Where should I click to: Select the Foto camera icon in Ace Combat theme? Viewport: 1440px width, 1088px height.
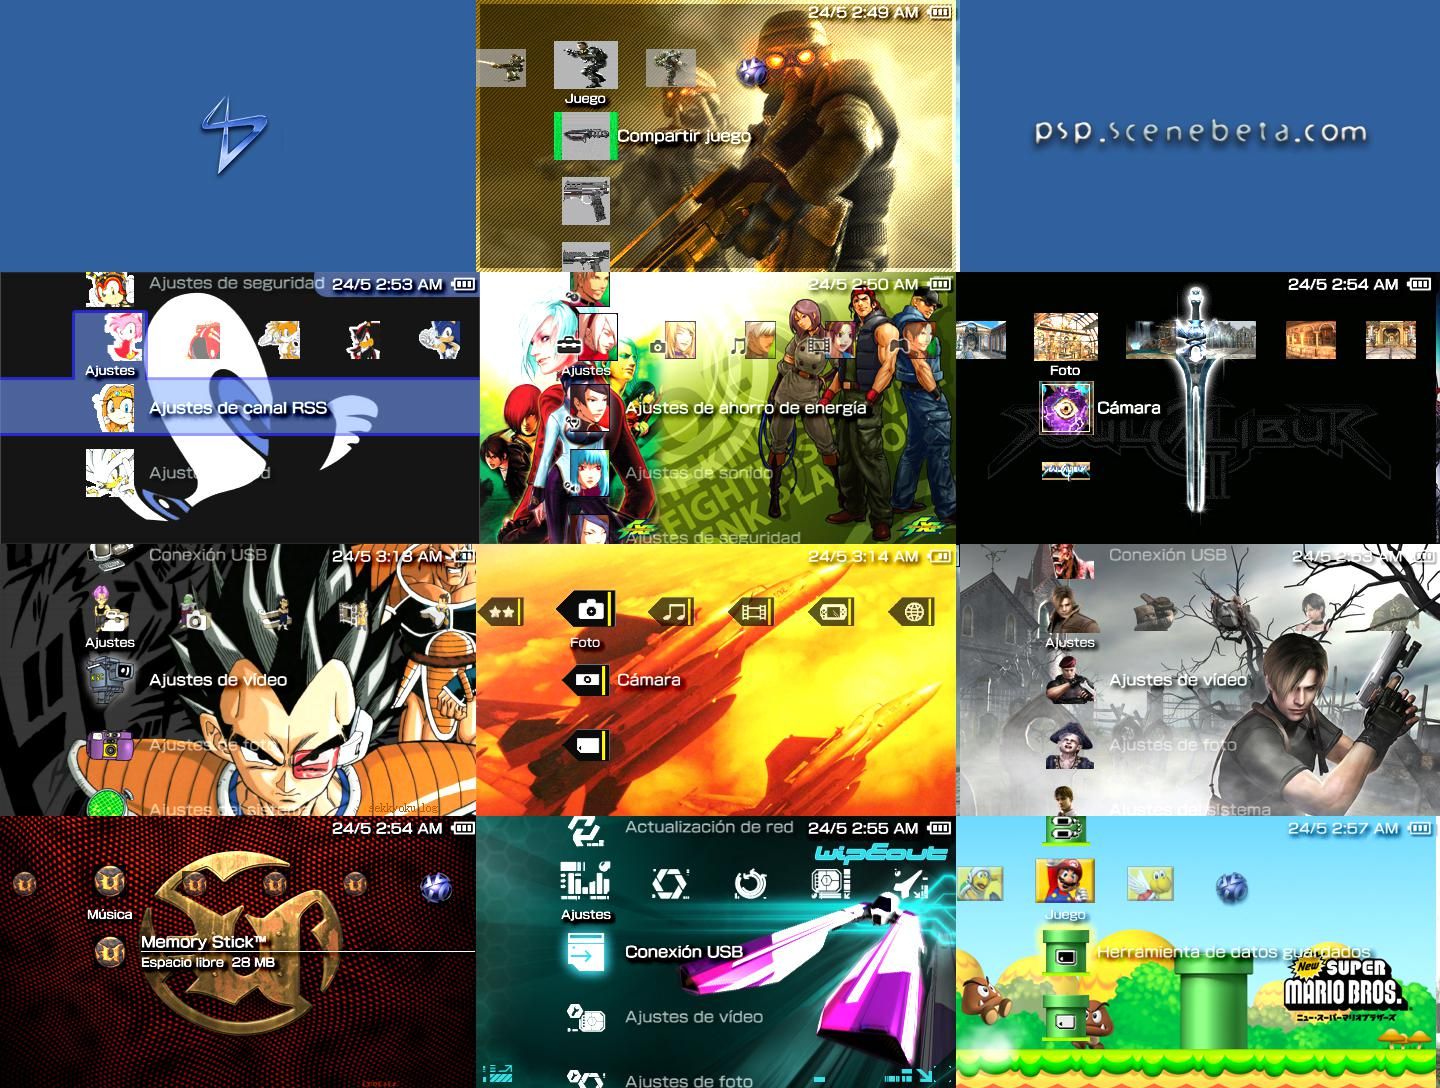point(588,609)
